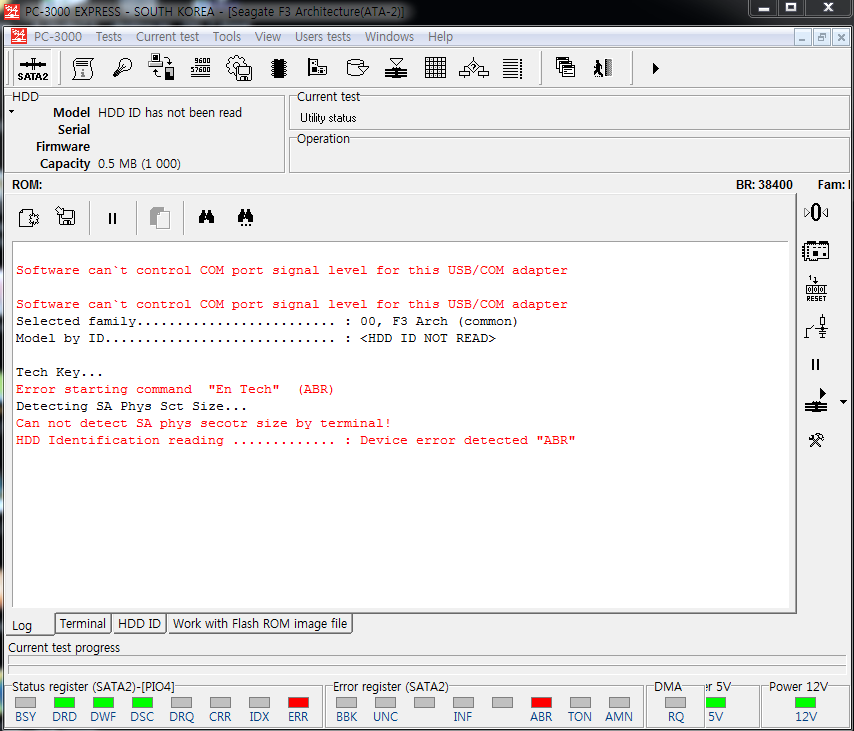The height and width of the screenshot is (731, 854).
Task: Click the red ABR error indicator
Action: click(x=541, y=703)
